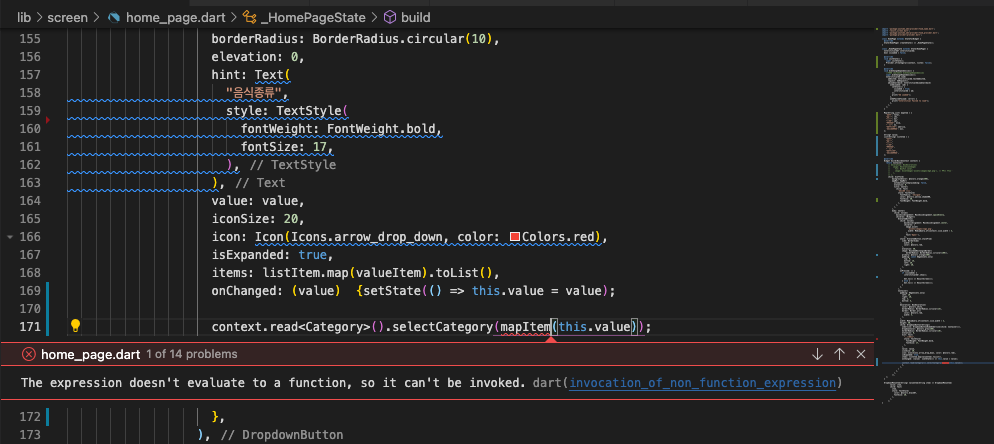Click line number 171
The width and height of the screenshot is (994, 444).
(x=30, y=327)
